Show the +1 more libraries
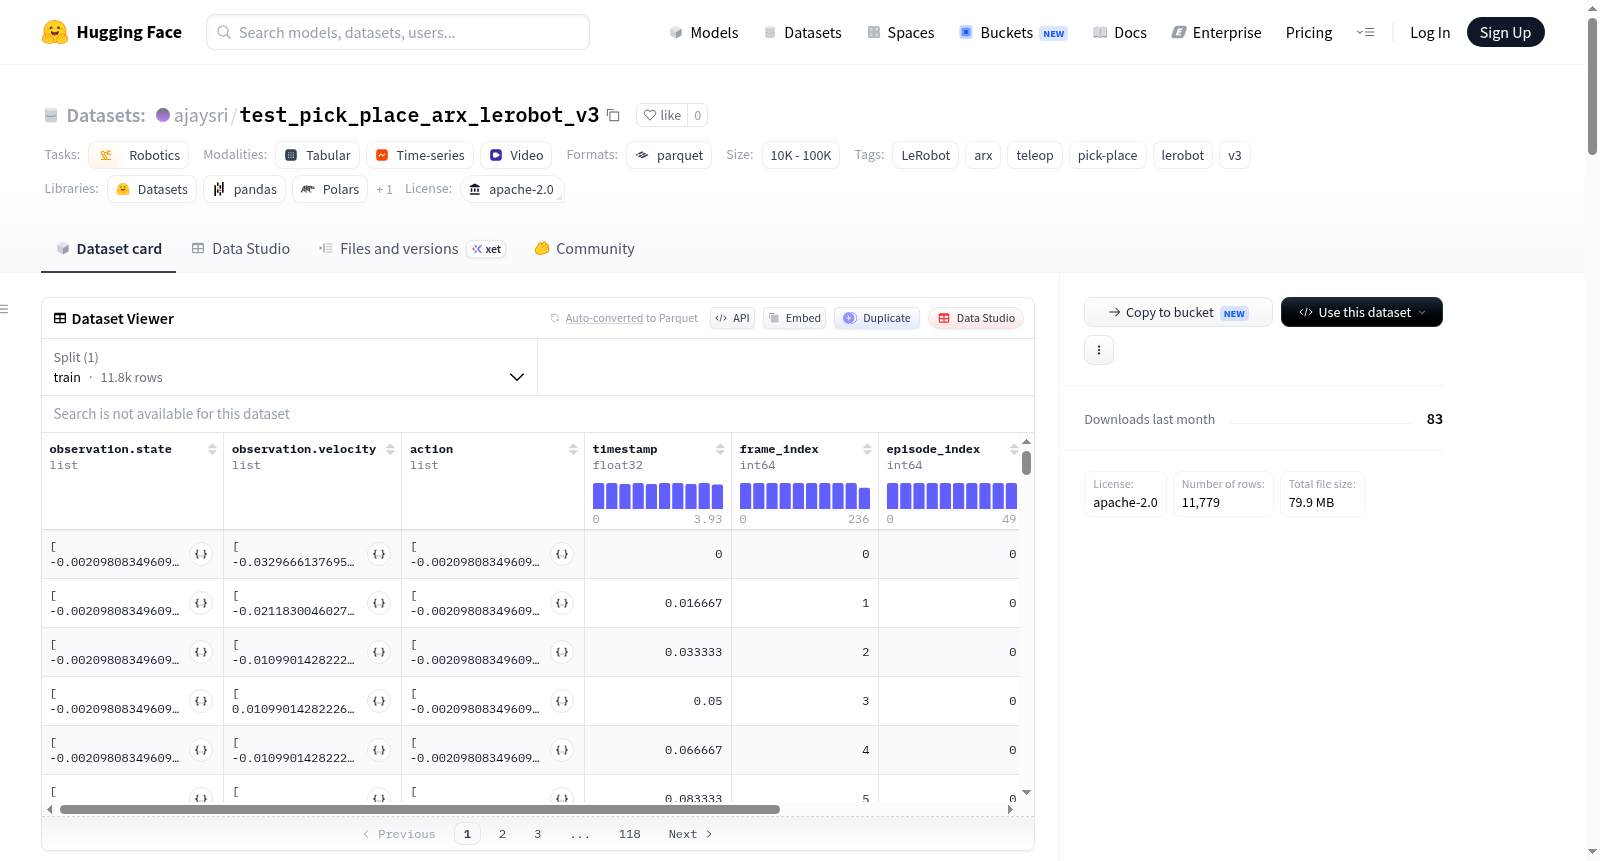The height and width of the screenshot is (861, 1600). (x=384, y=189)
